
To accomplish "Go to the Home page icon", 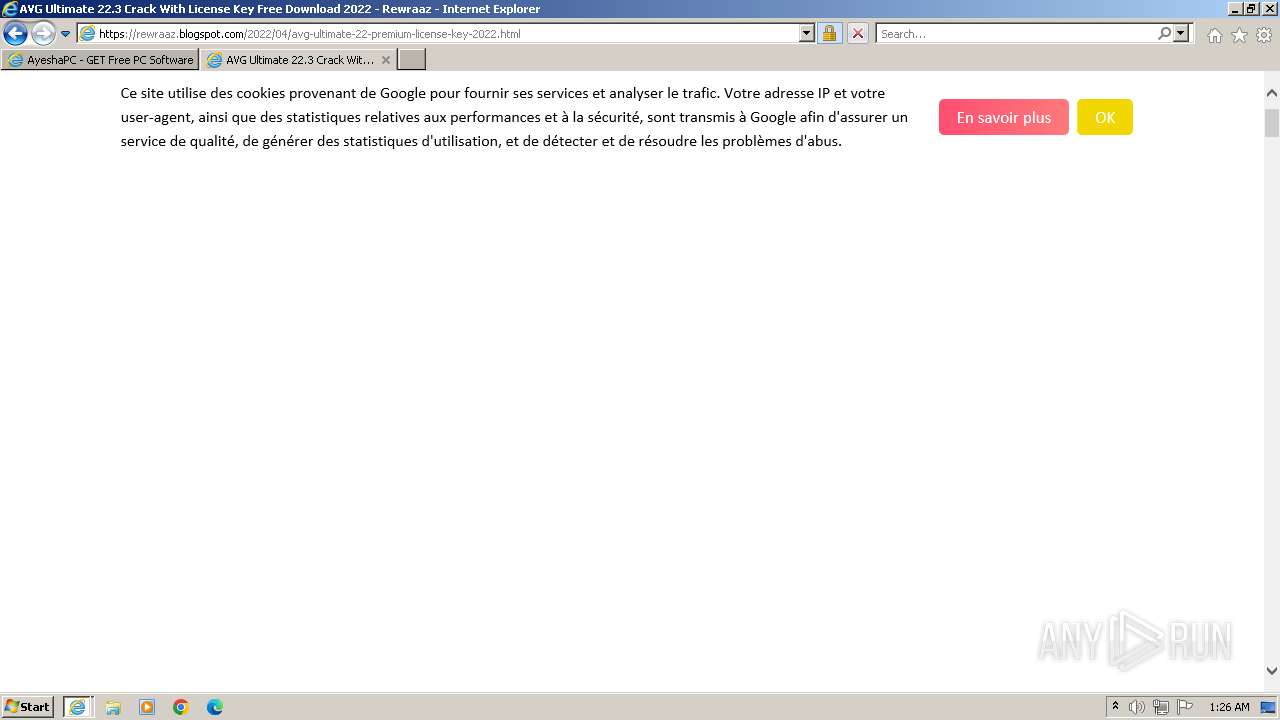I will tap(1214, 35).
